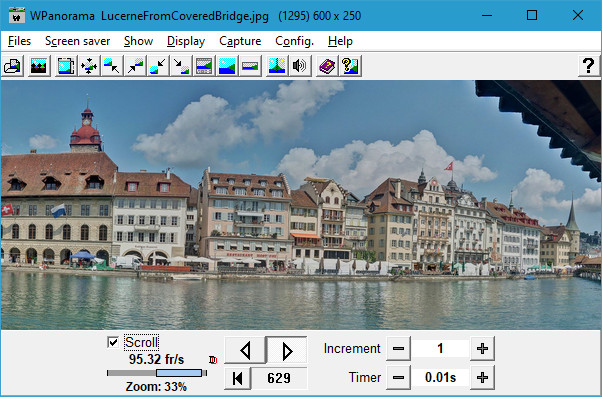The image size is (602, 397).
Task: Click the position field showing 629
Action: coord(279,378)
